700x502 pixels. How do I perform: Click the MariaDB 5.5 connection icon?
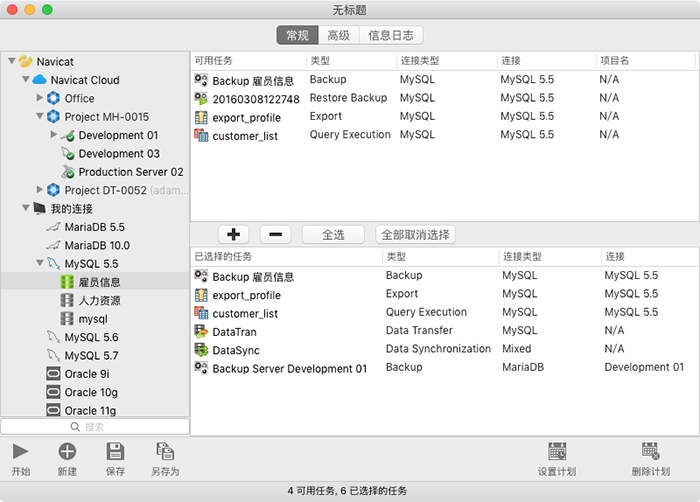tap(53, 227)
